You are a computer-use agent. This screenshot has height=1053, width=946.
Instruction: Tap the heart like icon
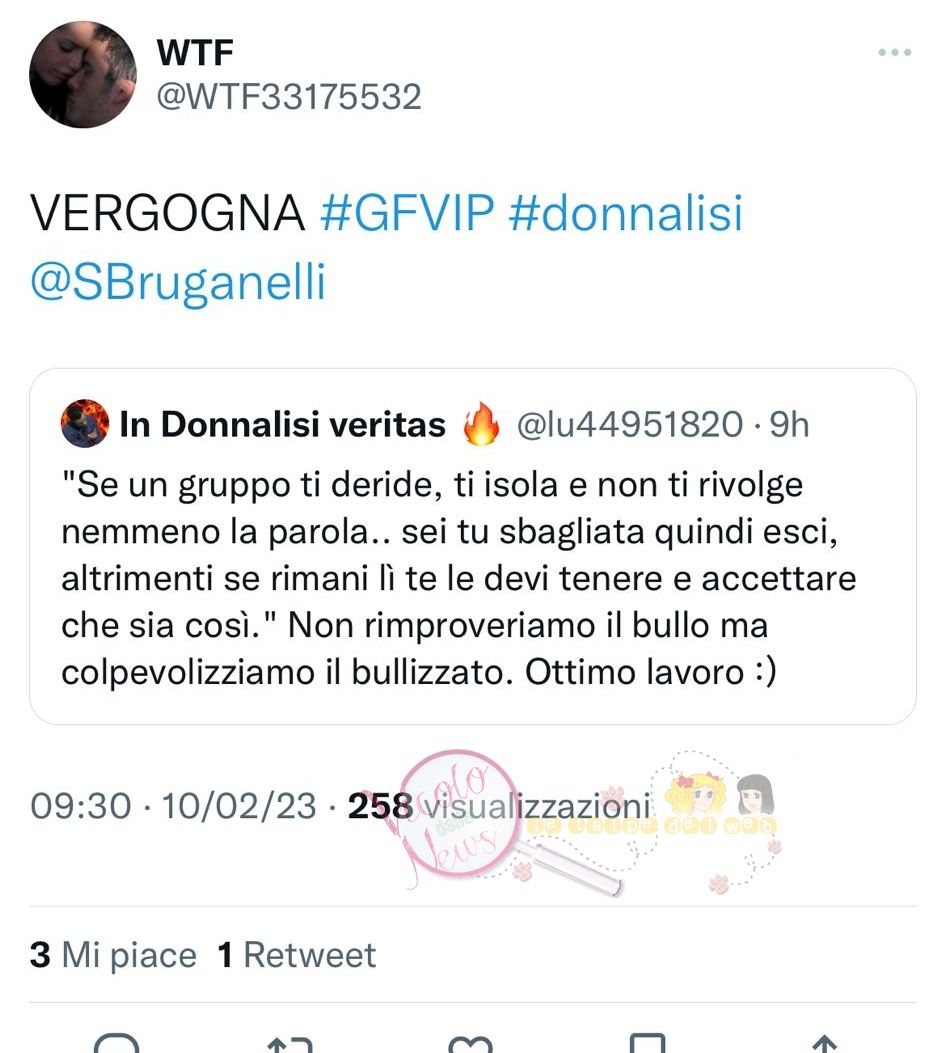coord(470,1044)
